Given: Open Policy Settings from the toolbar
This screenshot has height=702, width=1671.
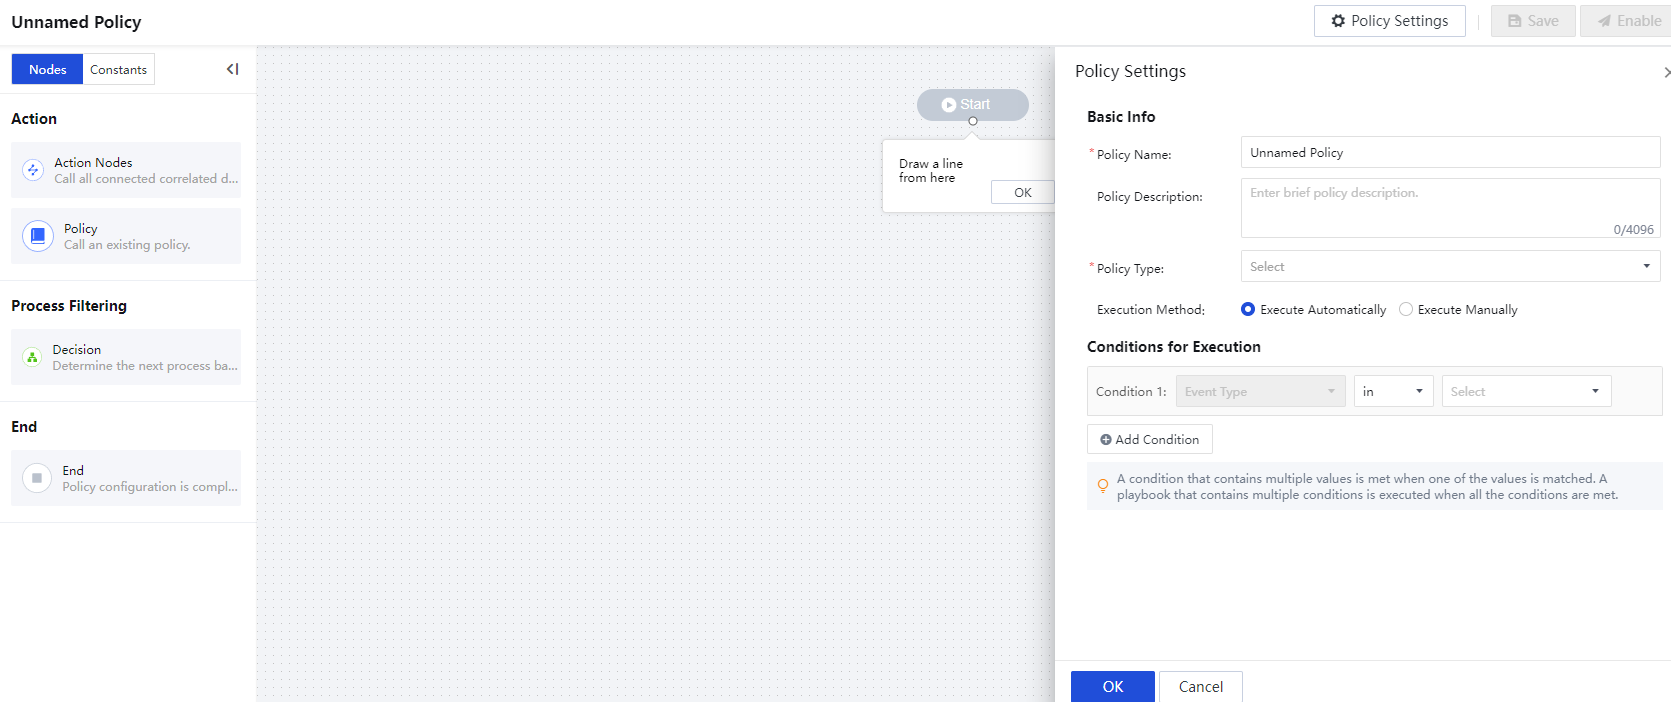Looking at the screenshot, I should click(x=1390, y=21).
